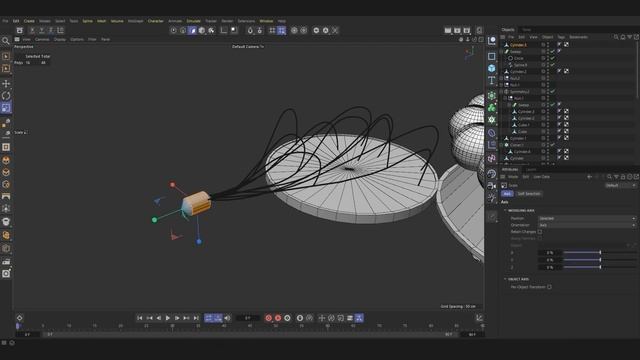Go to start of timeline
The height and width of the screenshot is (360, 640).
pyautogui.click(x=140, y=318)
